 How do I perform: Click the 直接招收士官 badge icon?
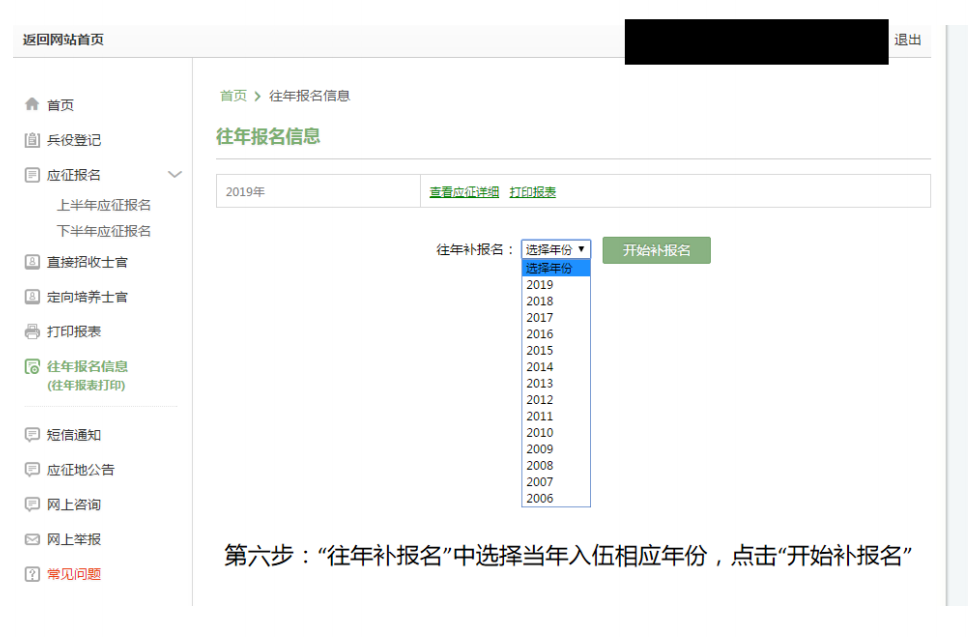tap(32, 262)
